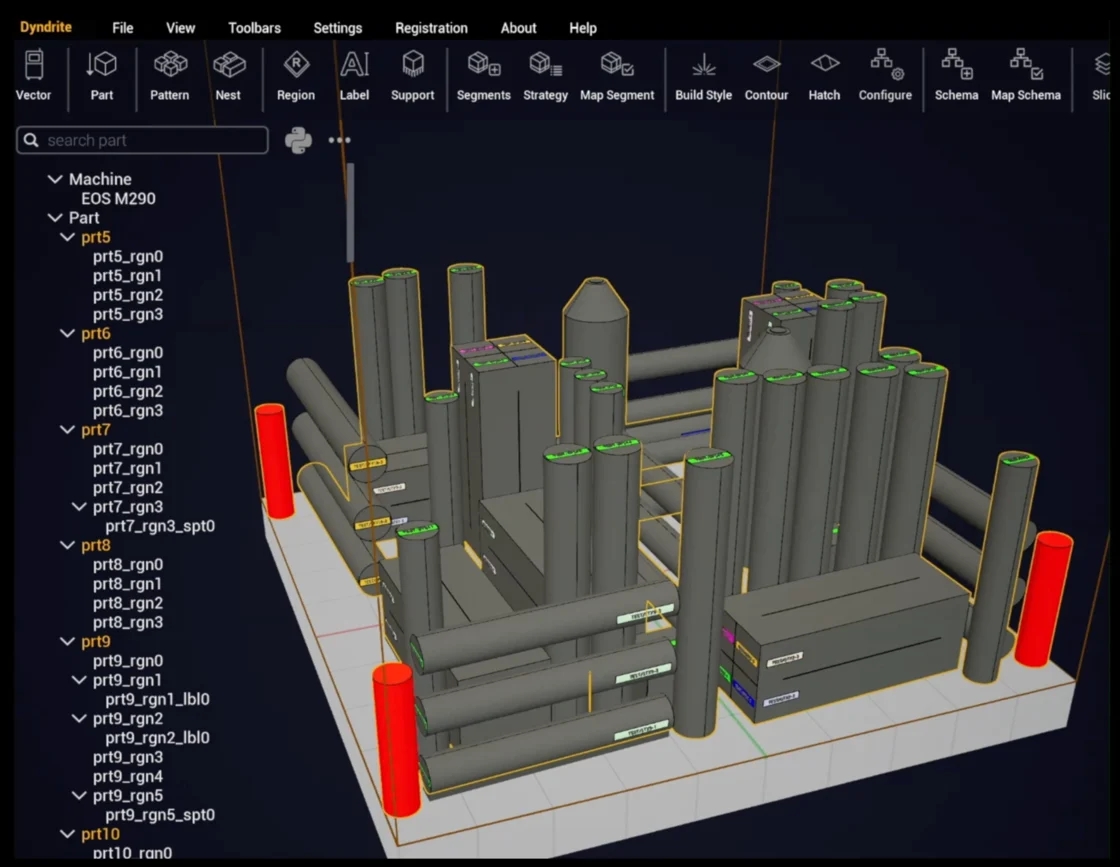Click the part tree vertical scrollbar
This screenshot has width=1120, height=867.
coord(350,213)
